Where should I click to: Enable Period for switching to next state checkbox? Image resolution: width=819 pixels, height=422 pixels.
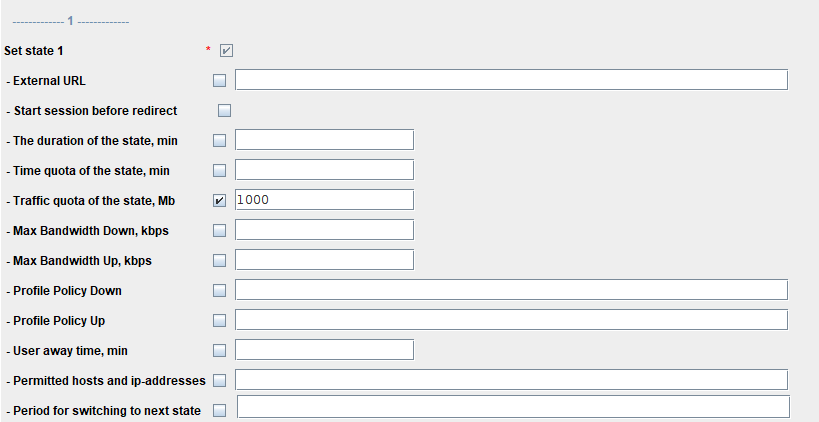tap(220, 410)
